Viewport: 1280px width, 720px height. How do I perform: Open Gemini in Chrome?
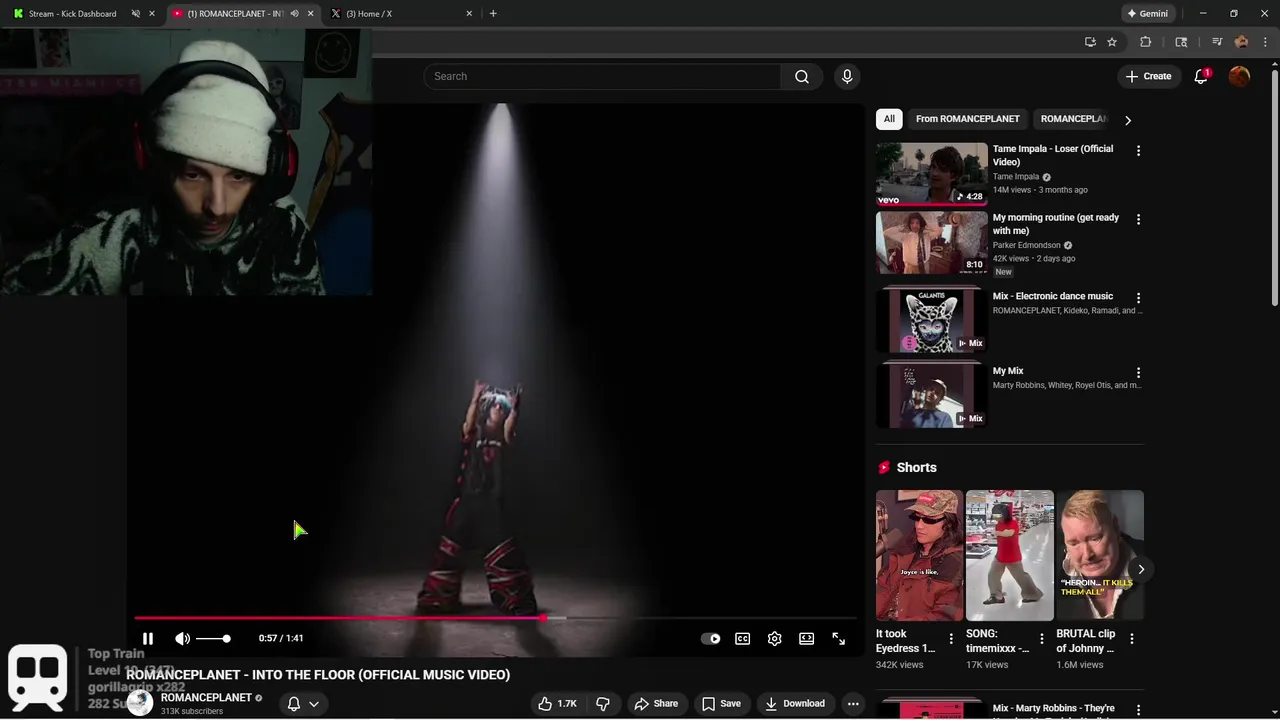(1147, 14)
